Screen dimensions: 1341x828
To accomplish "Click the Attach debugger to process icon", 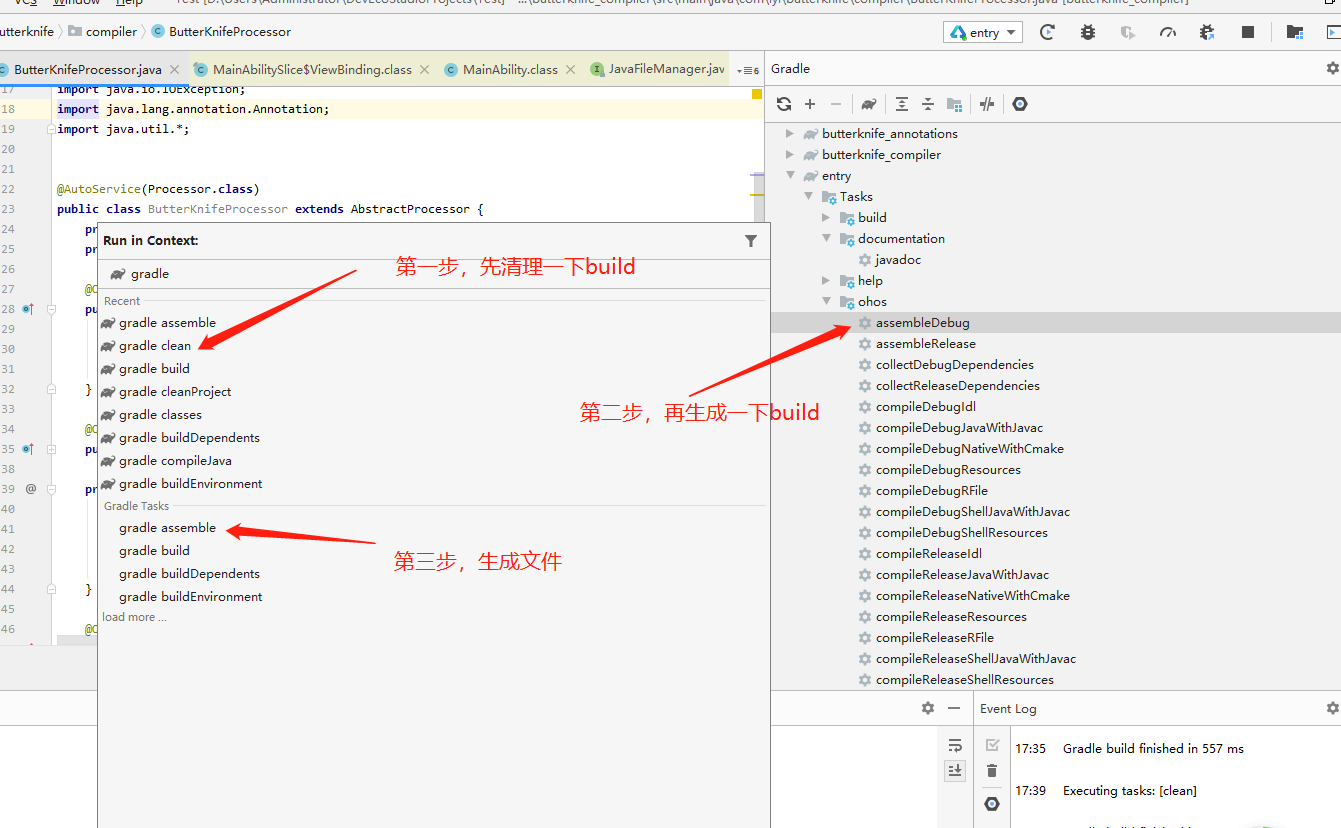I will [x=1208, y=32].
